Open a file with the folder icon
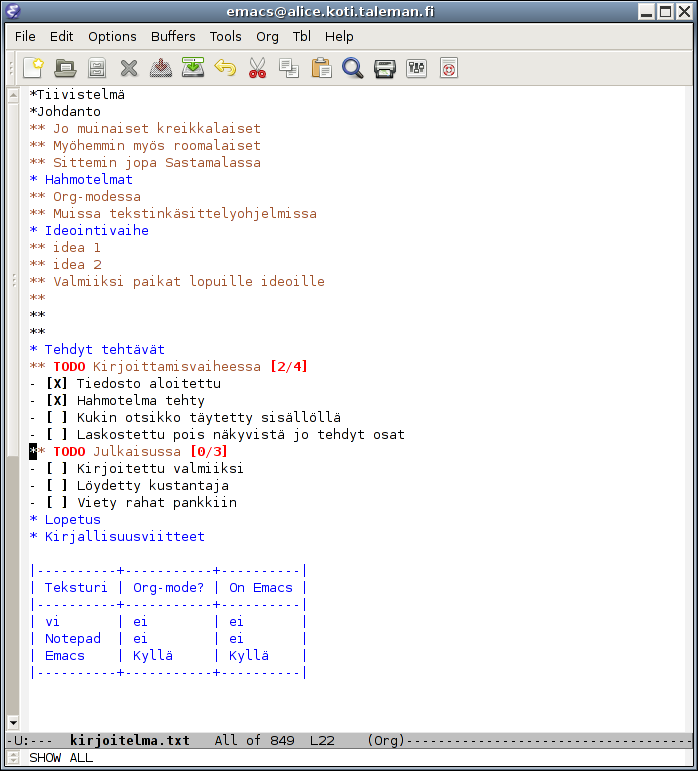This screenshot has height=771, width=698. [65, 68]
